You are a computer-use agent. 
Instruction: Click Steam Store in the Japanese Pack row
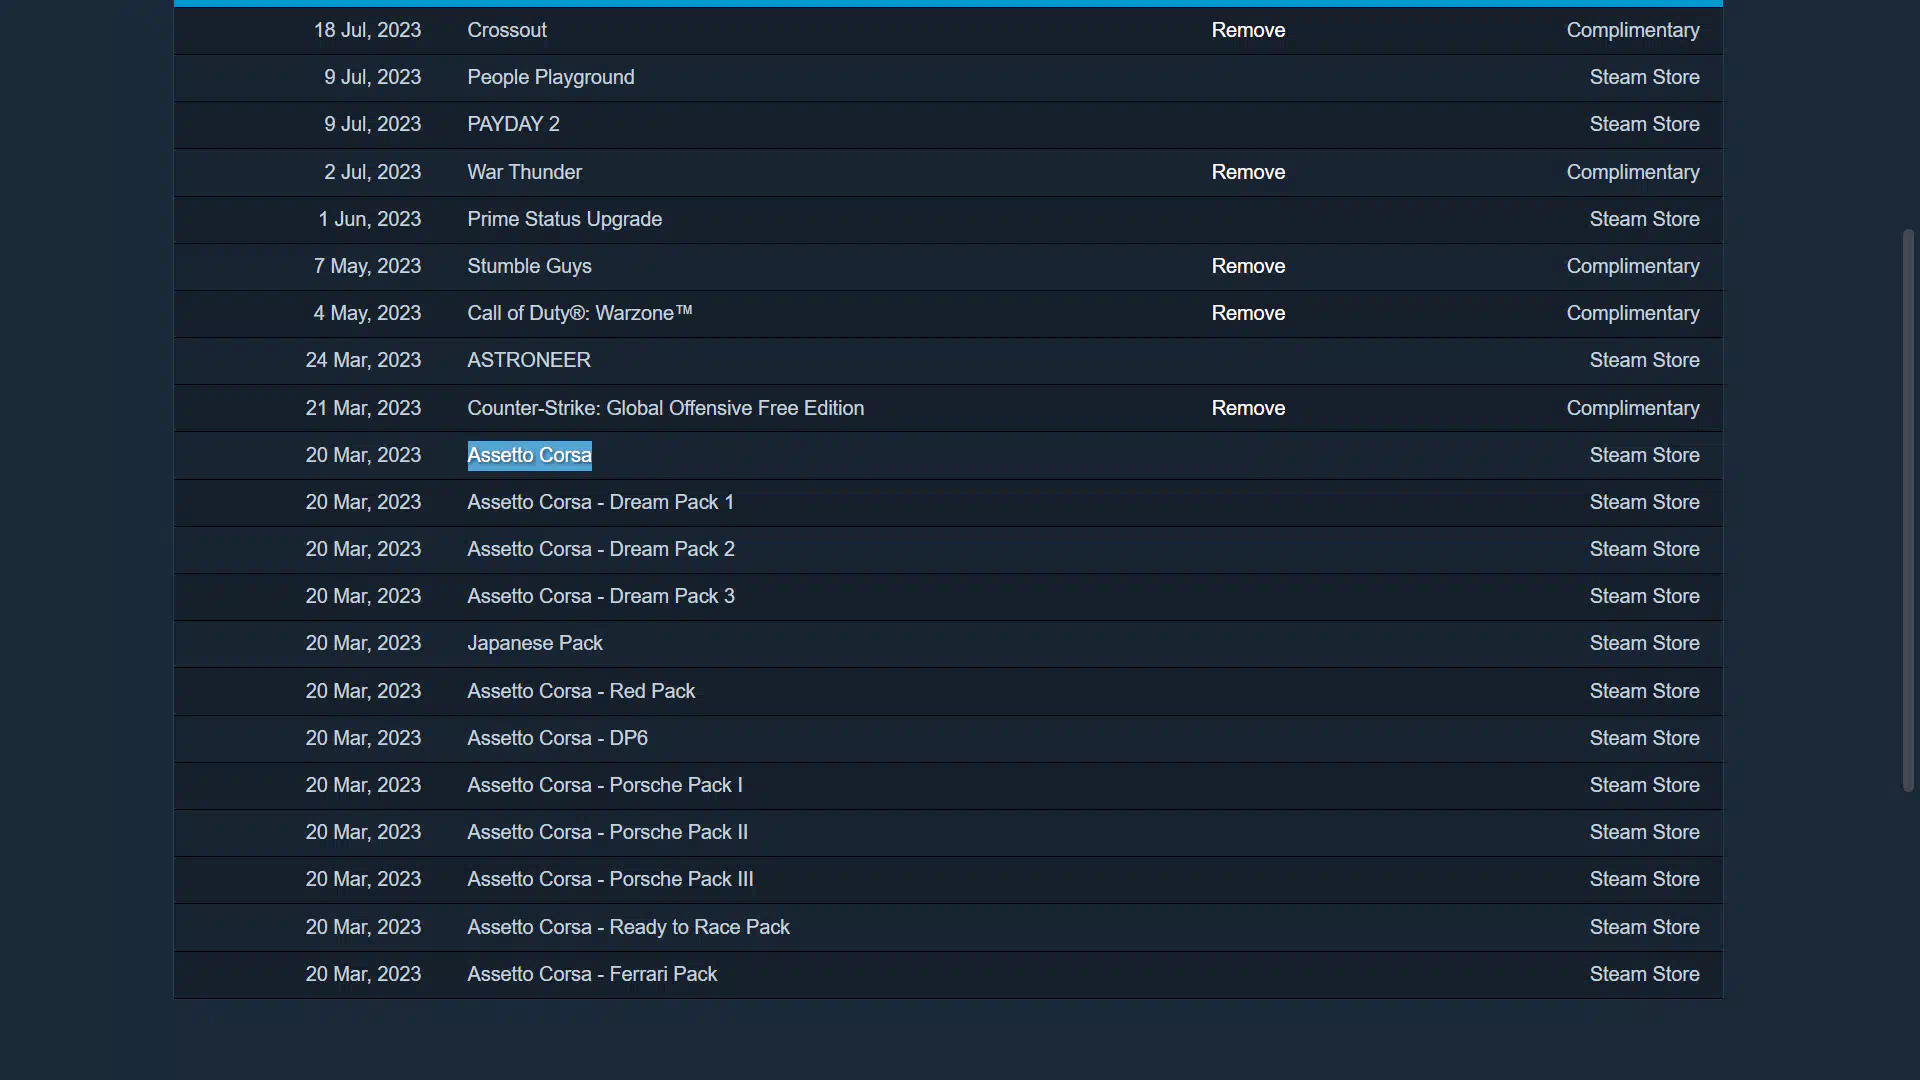(x=1645, y=643)
